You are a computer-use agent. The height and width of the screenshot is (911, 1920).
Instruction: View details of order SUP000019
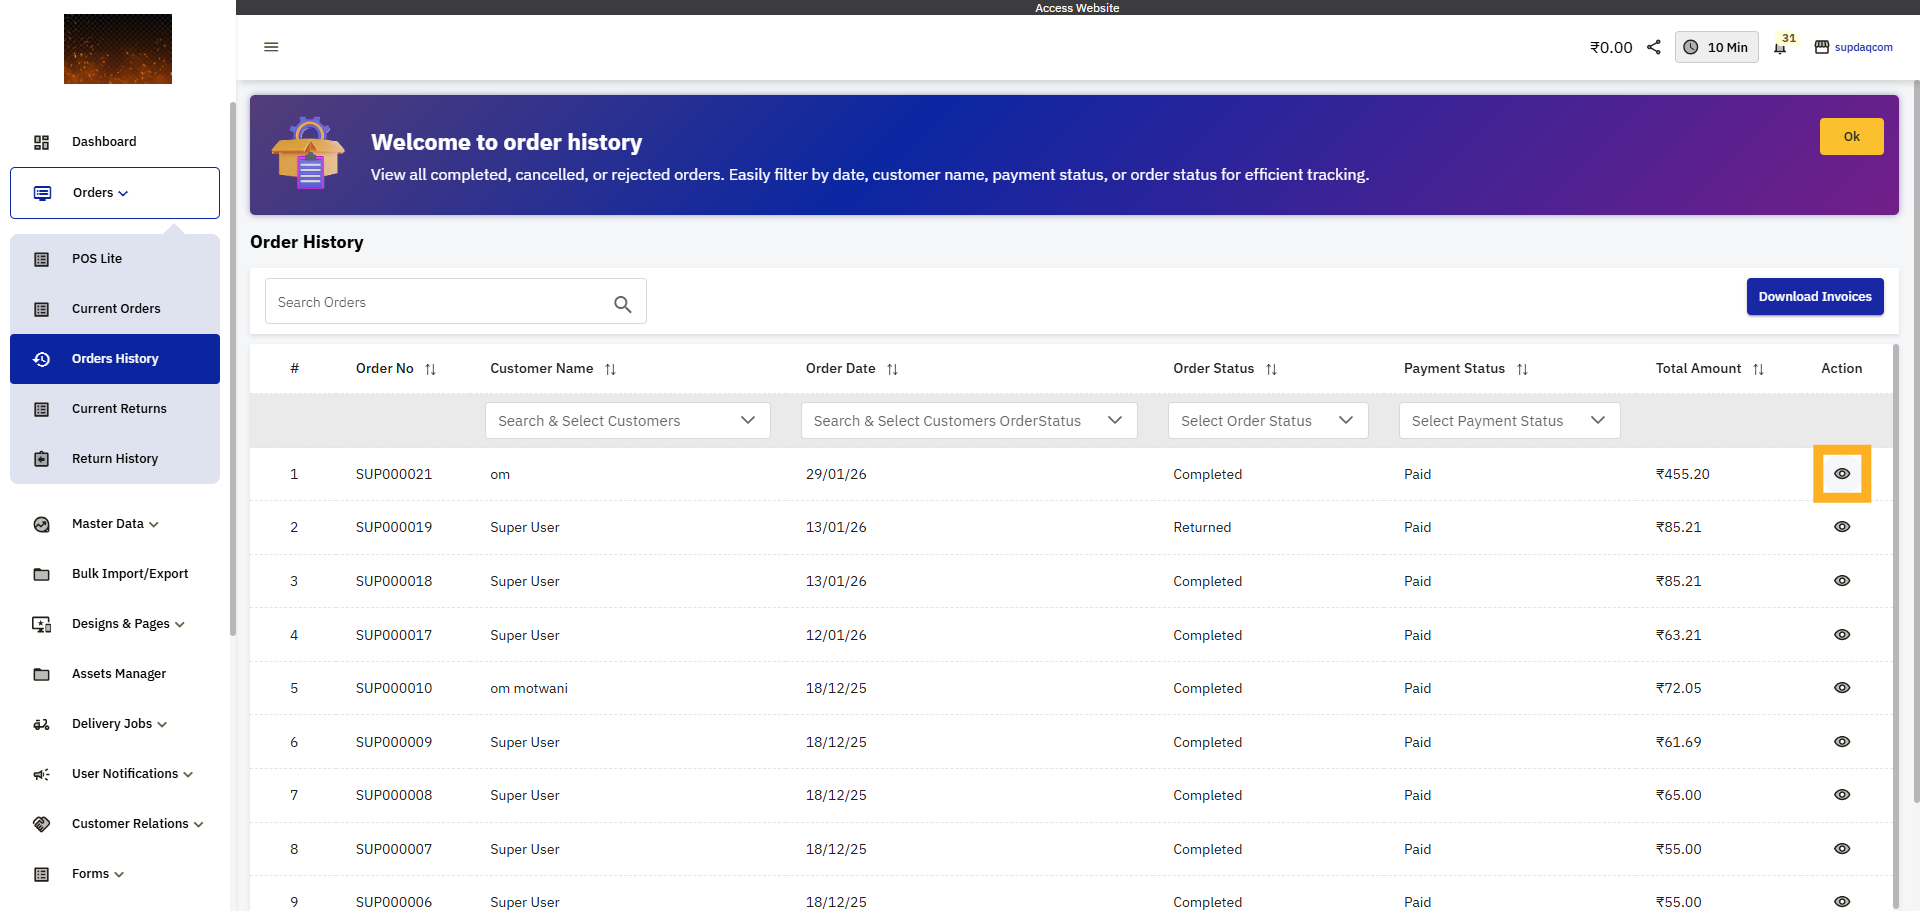coord(1841,527)
